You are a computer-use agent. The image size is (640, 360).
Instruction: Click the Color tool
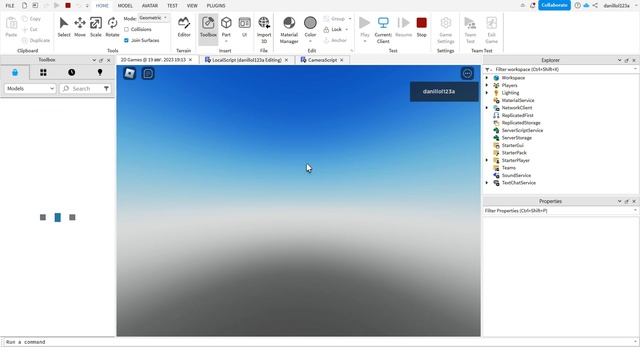(310, 29)
